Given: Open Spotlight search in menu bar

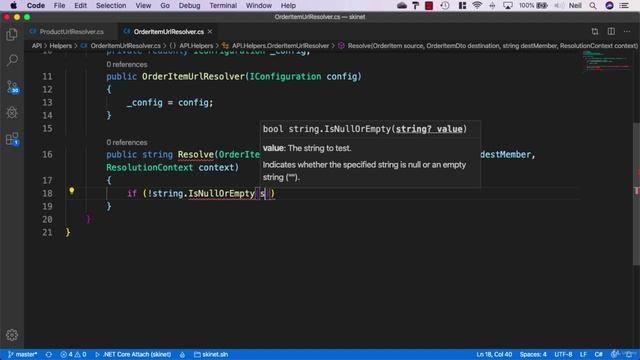Looking at the screenshot, I should pos(593,5).
